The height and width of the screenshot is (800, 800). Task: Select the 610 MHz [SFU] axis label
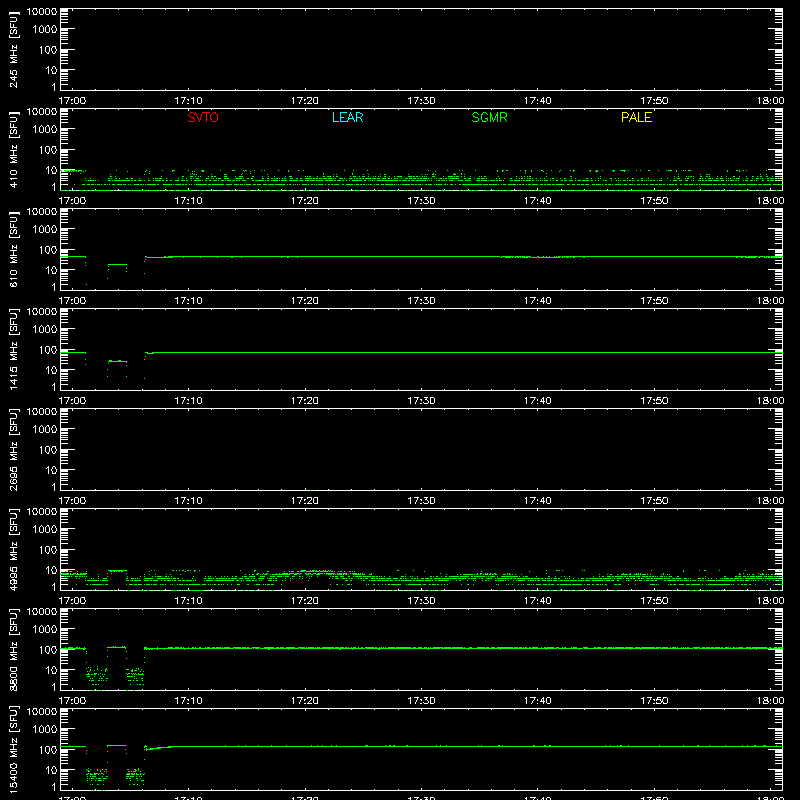pos(14,249)
